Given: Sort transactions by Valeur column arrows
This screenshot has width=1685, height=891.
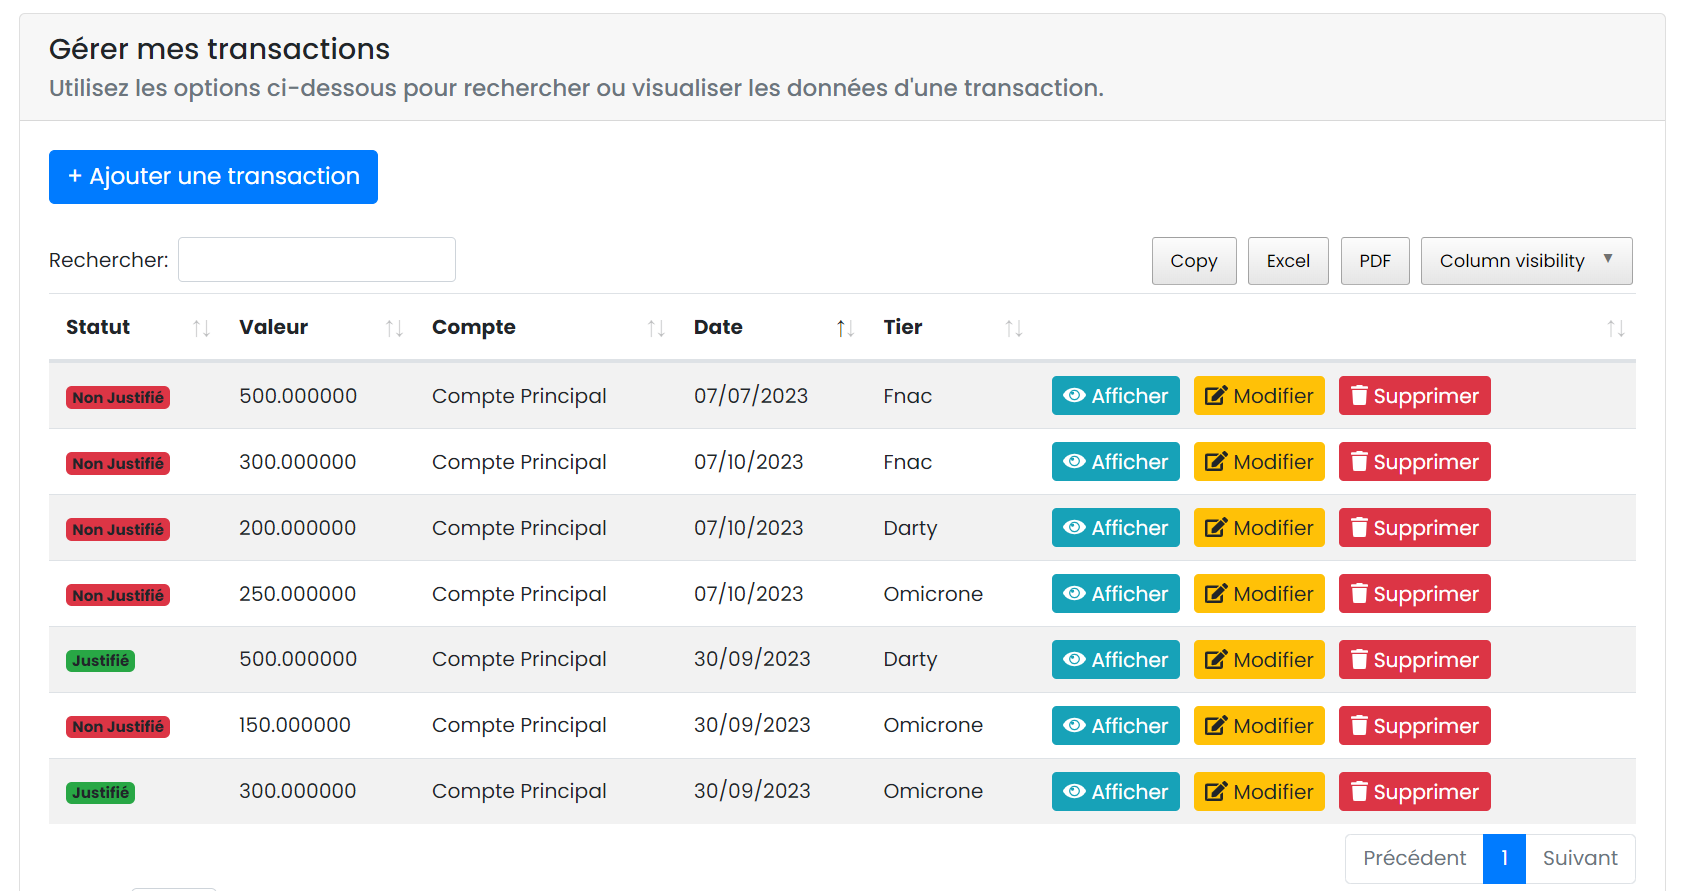Looking at the screenshot, I should pyautogui.click(x=393, y=328).
